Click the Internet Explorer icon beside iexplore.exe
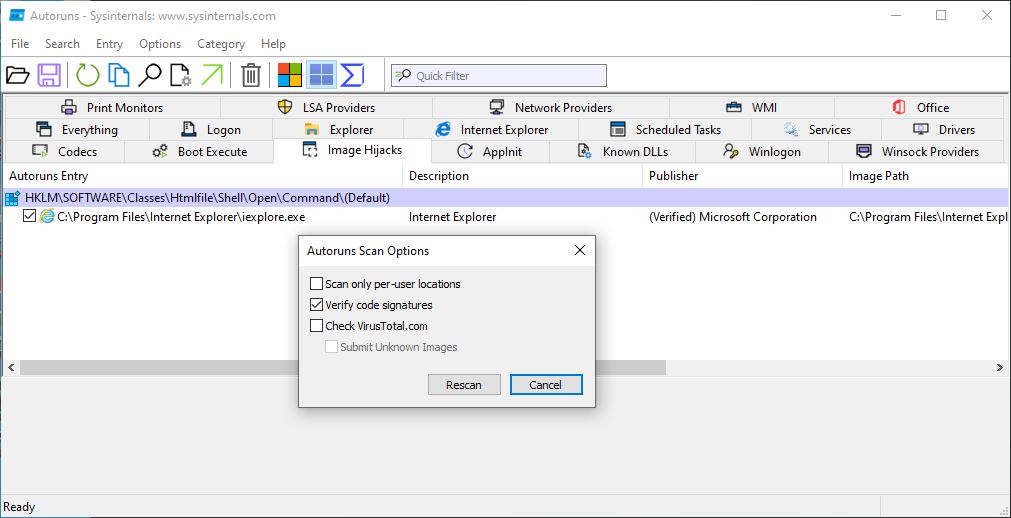This screenshot has width=1011, height=518. coord(47,217)
